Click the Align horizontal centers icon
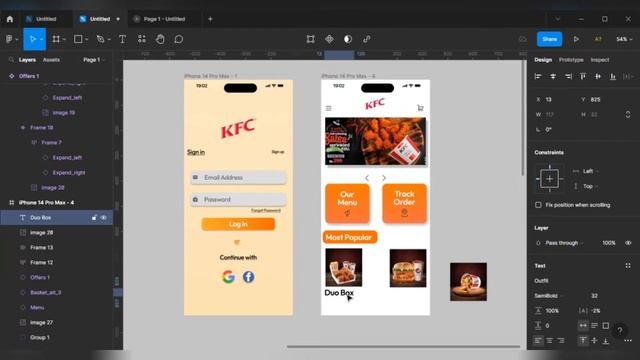640x360 pixels. coord(553,76)
